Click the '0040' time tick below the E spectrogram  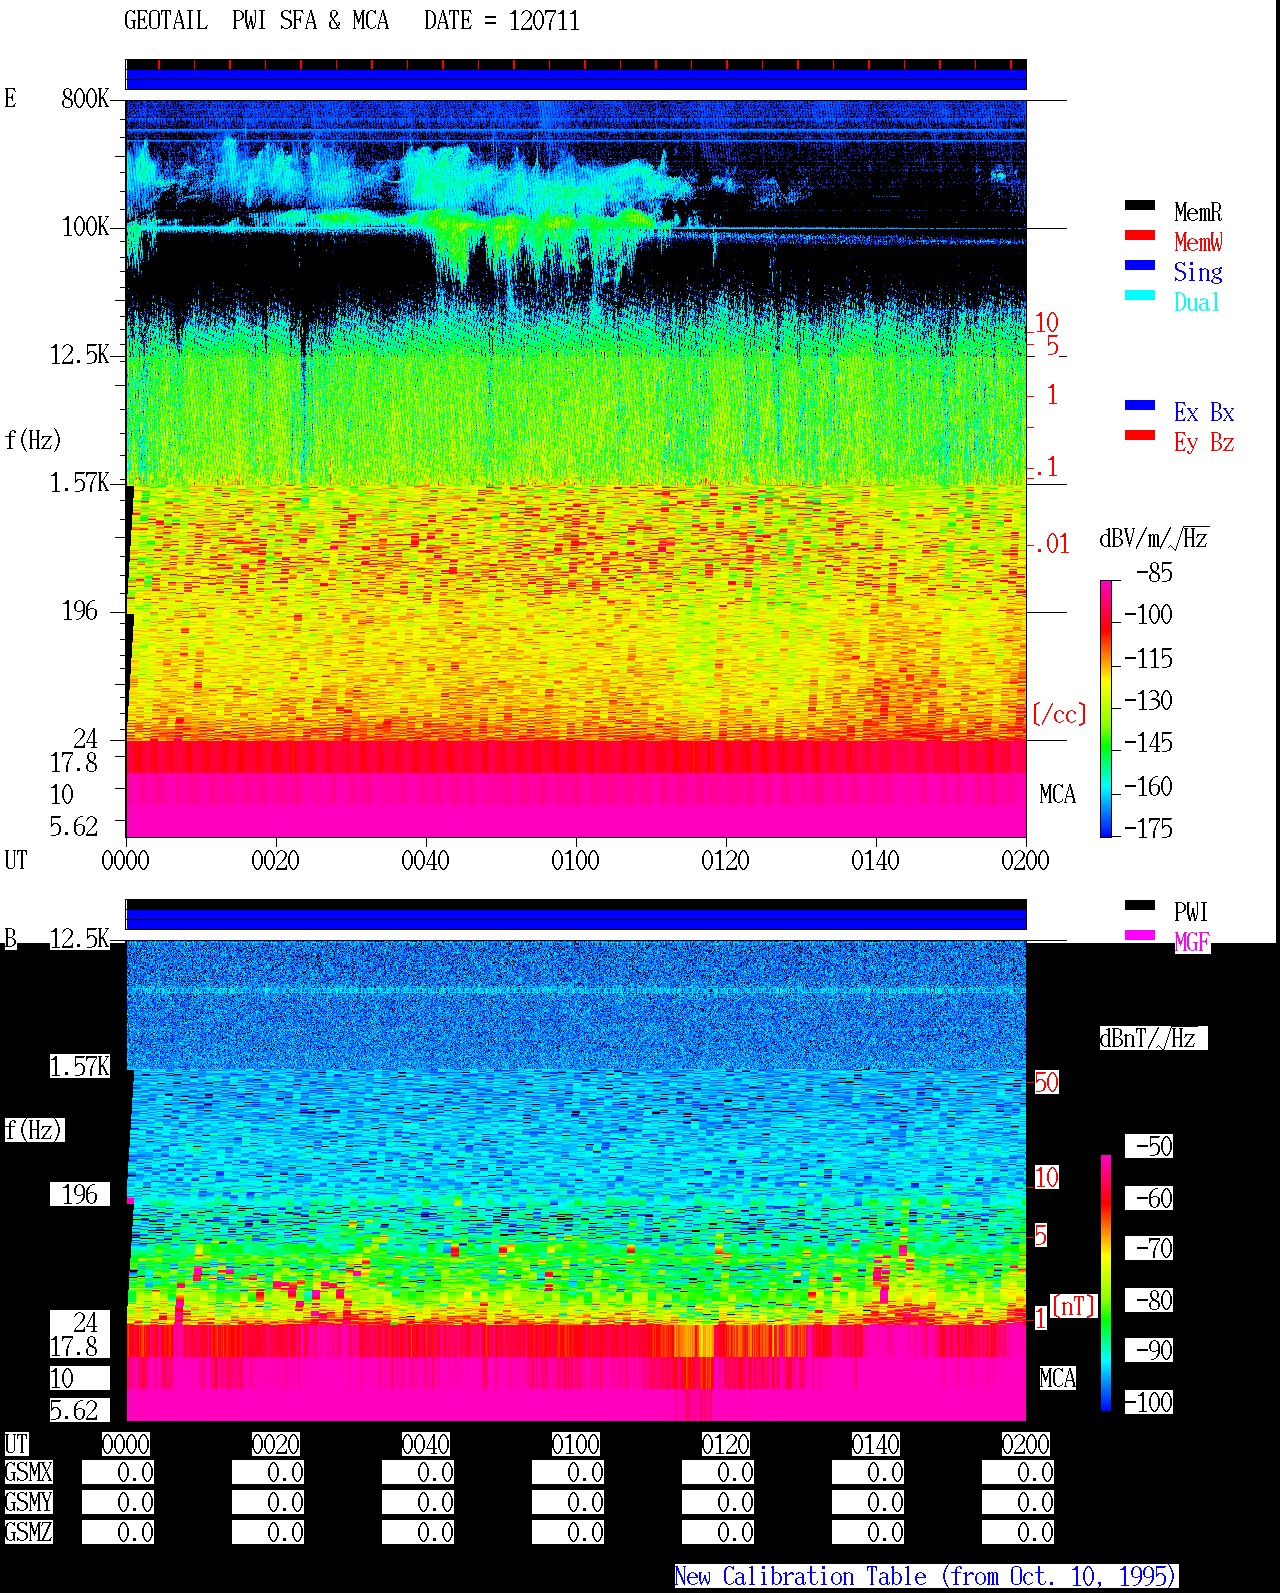[x=425, y=861]
